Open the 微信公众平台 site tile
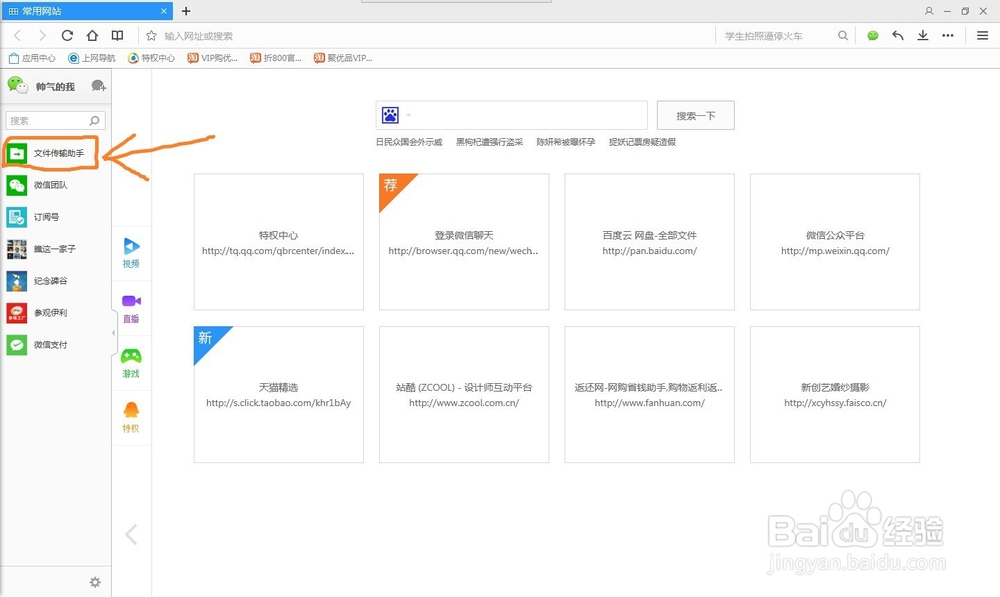 835,242
